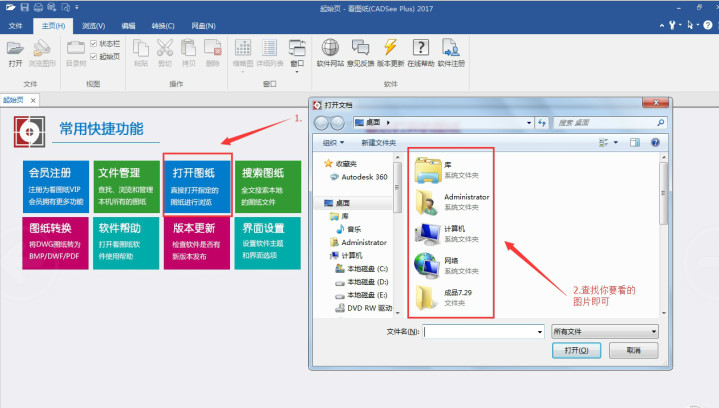
Task: Switch to the 主页(H) ribbon tab
Action: pyautogui.click(x=53, y=26)
